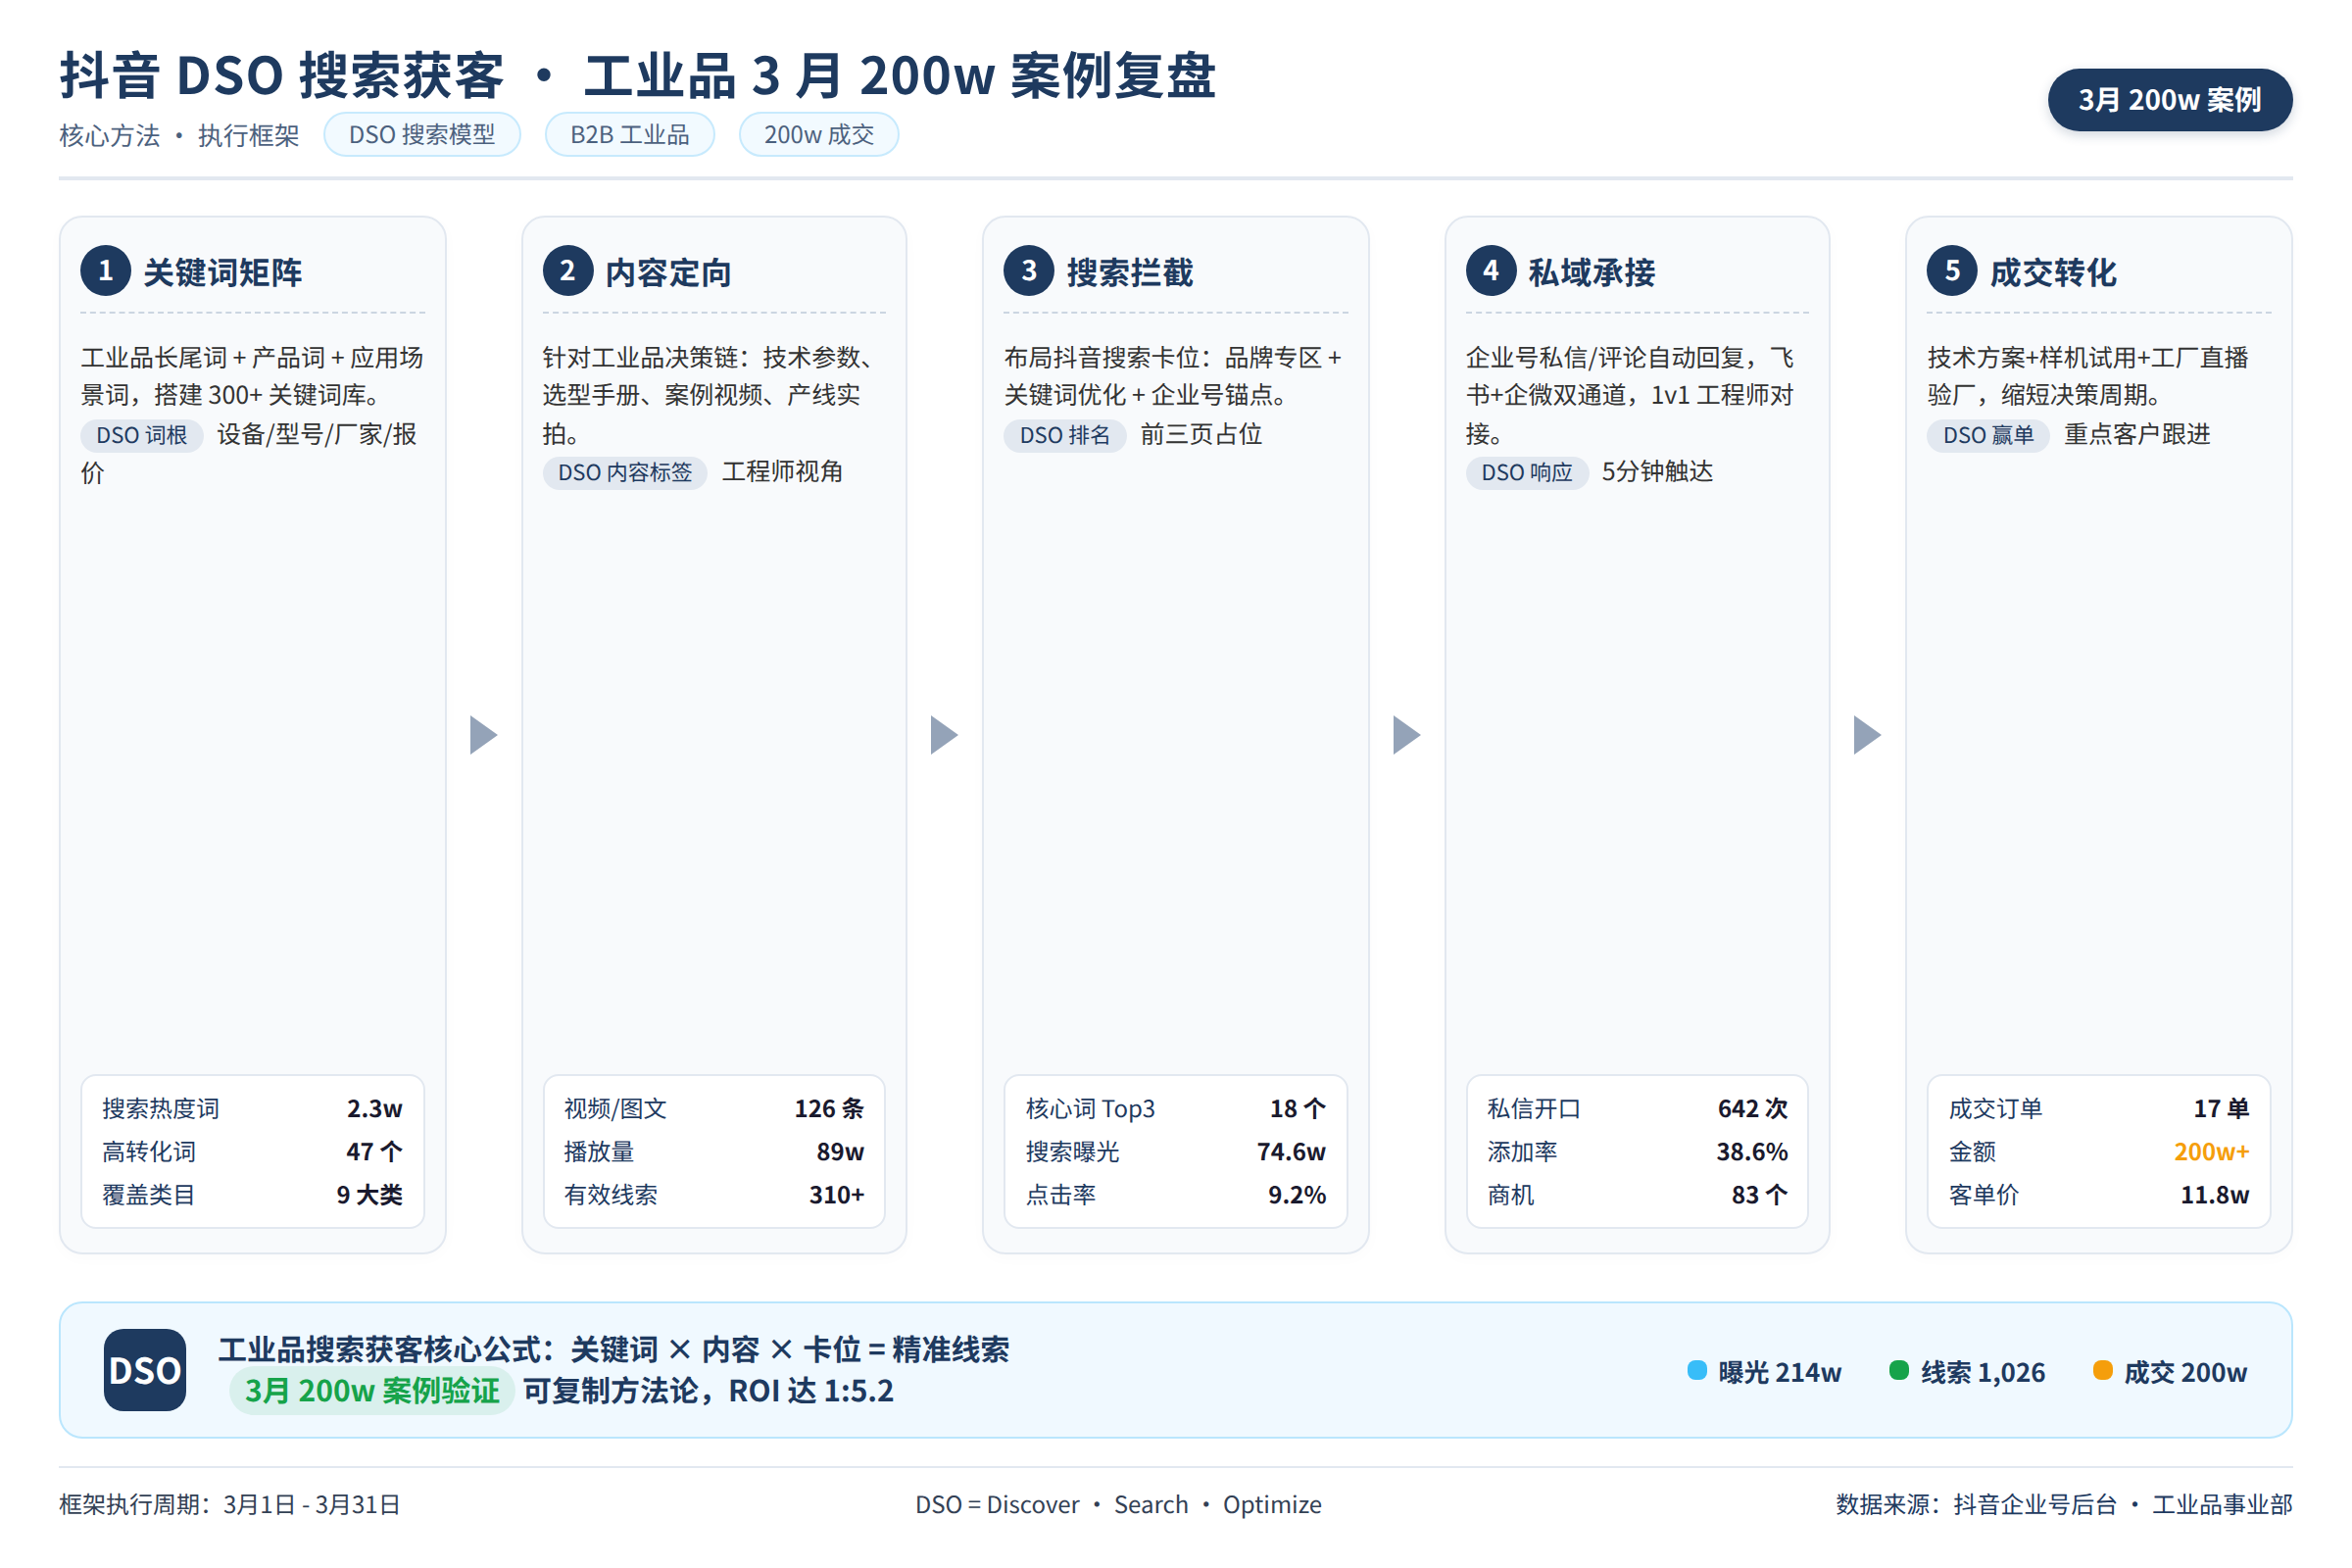Click the 视频/图文 value 126 条

point(830,1108)
